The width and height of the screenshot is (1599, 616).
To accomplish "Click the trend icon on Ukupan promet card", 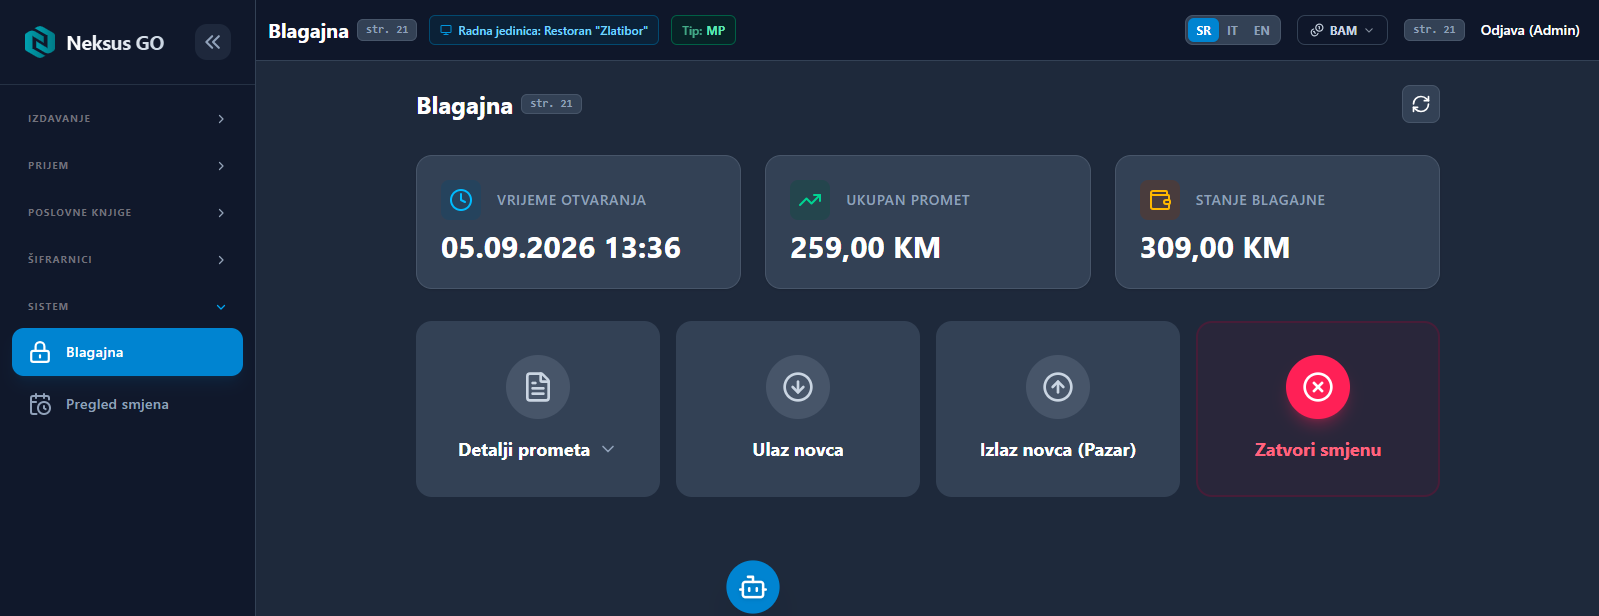I will pos(810,200).
